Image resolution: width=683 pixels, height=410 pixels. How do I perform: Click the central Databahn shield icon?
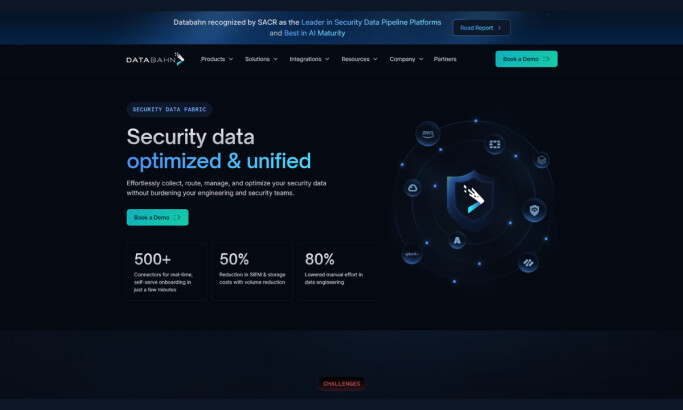[473, 200]
